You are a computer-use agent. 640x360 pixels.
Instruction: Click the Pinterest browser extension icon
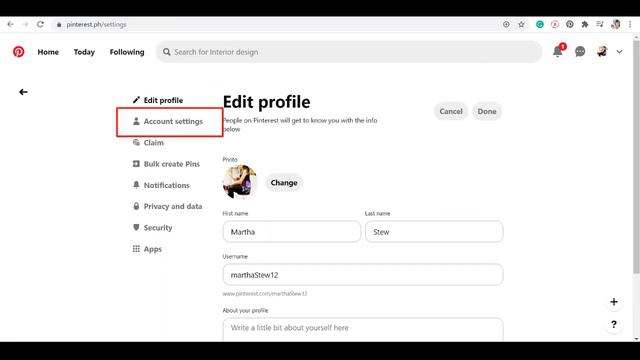coord(570,24)
